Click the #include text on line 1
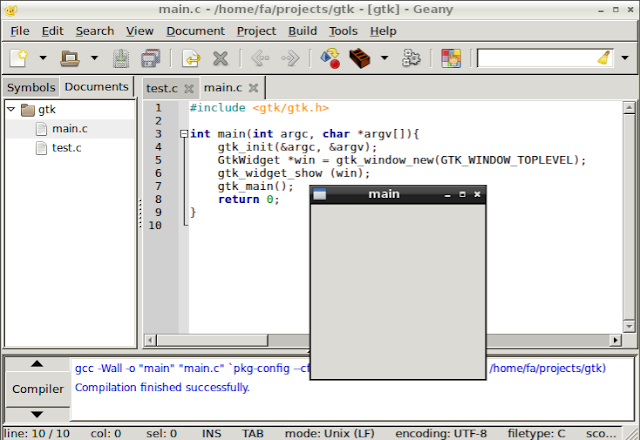Image resolution: width=640 pixels, height=440 pixels. pyautogui.click(x=218, y=108)
